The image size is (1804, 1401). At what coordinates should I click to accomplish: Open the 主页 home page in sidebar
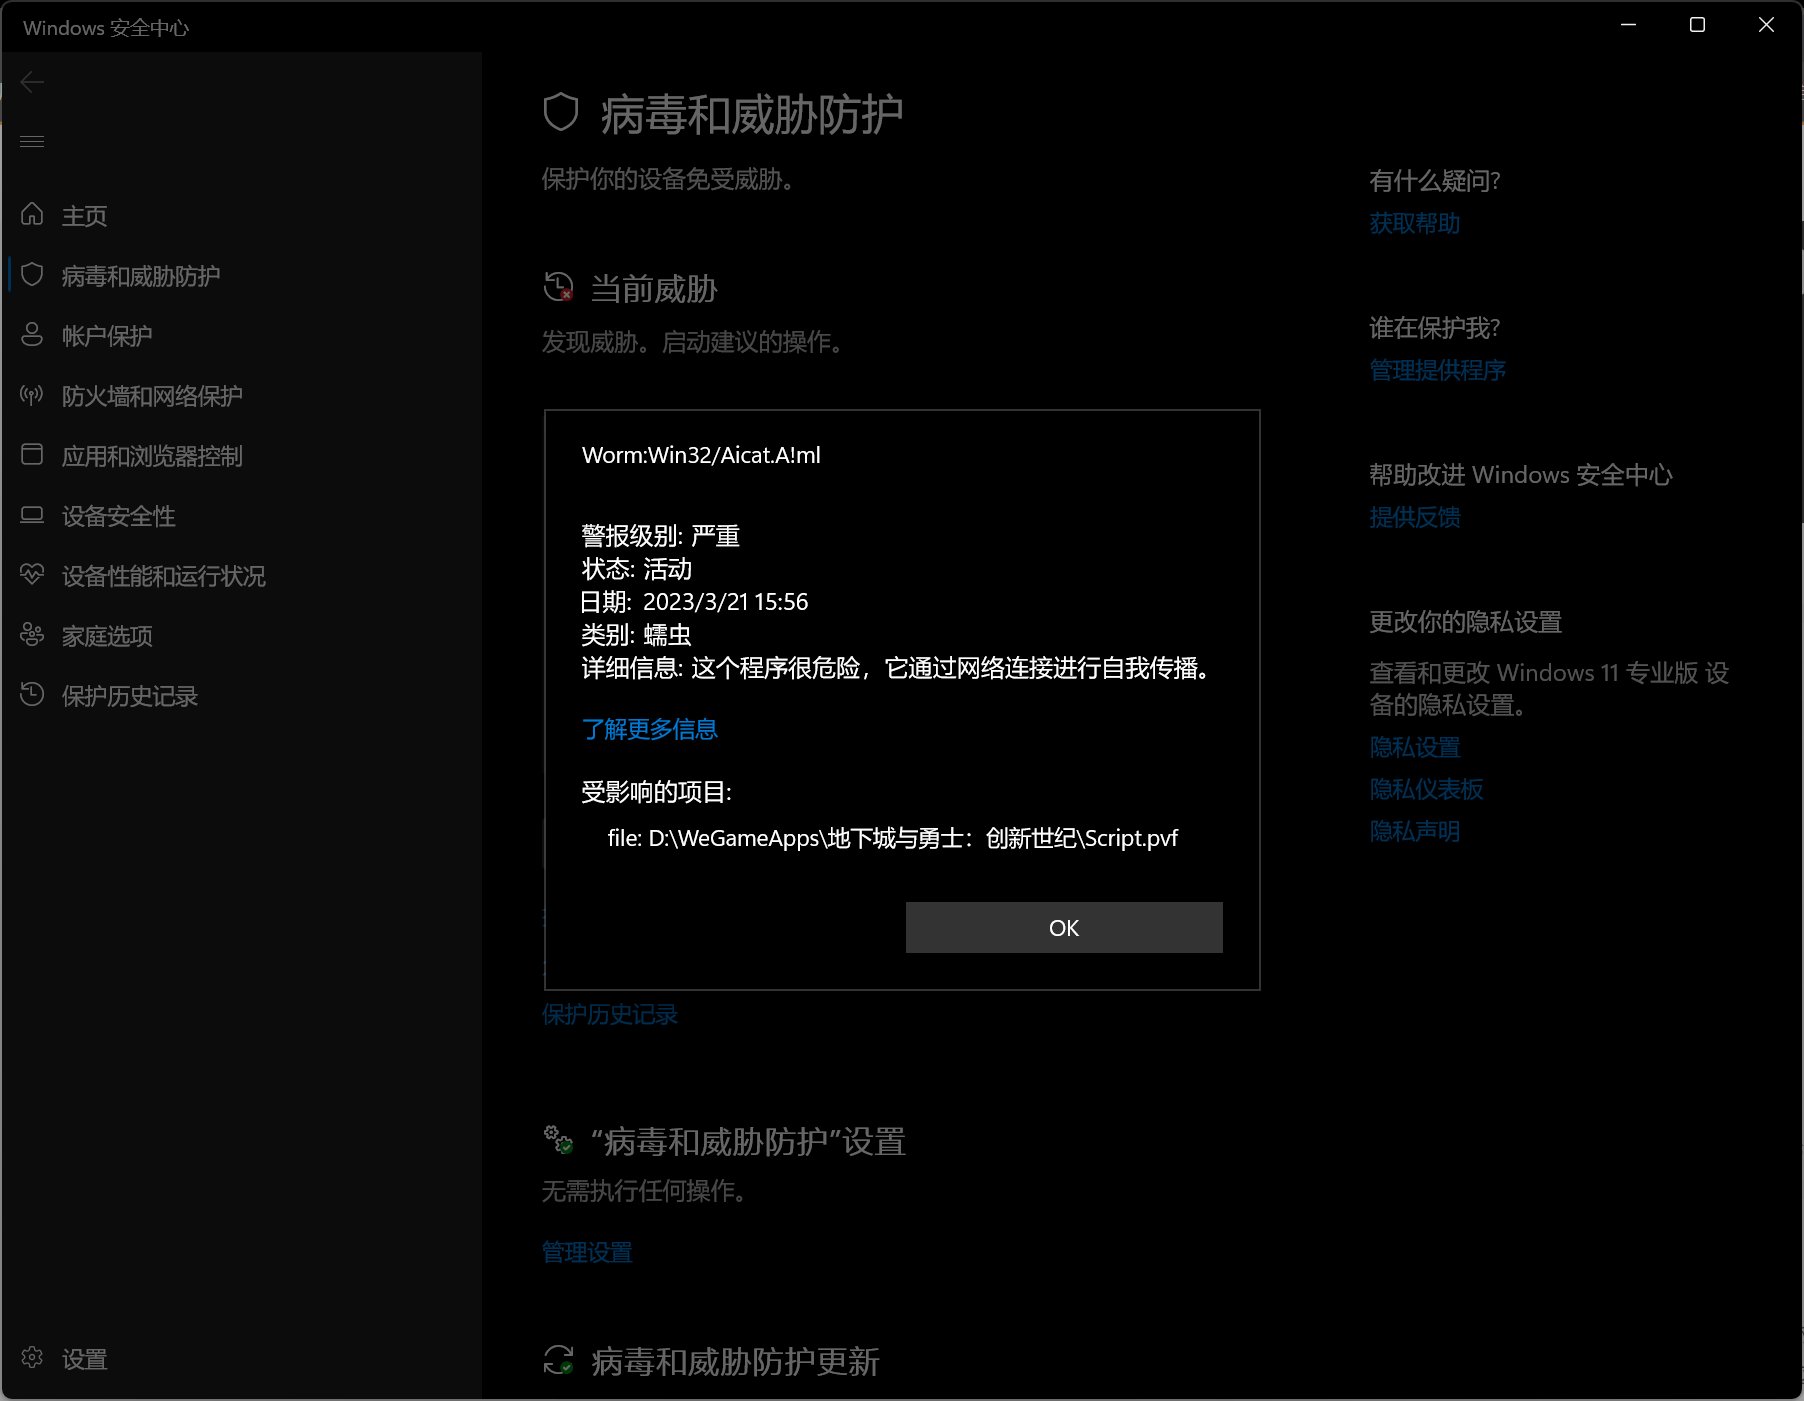[85, 215]
